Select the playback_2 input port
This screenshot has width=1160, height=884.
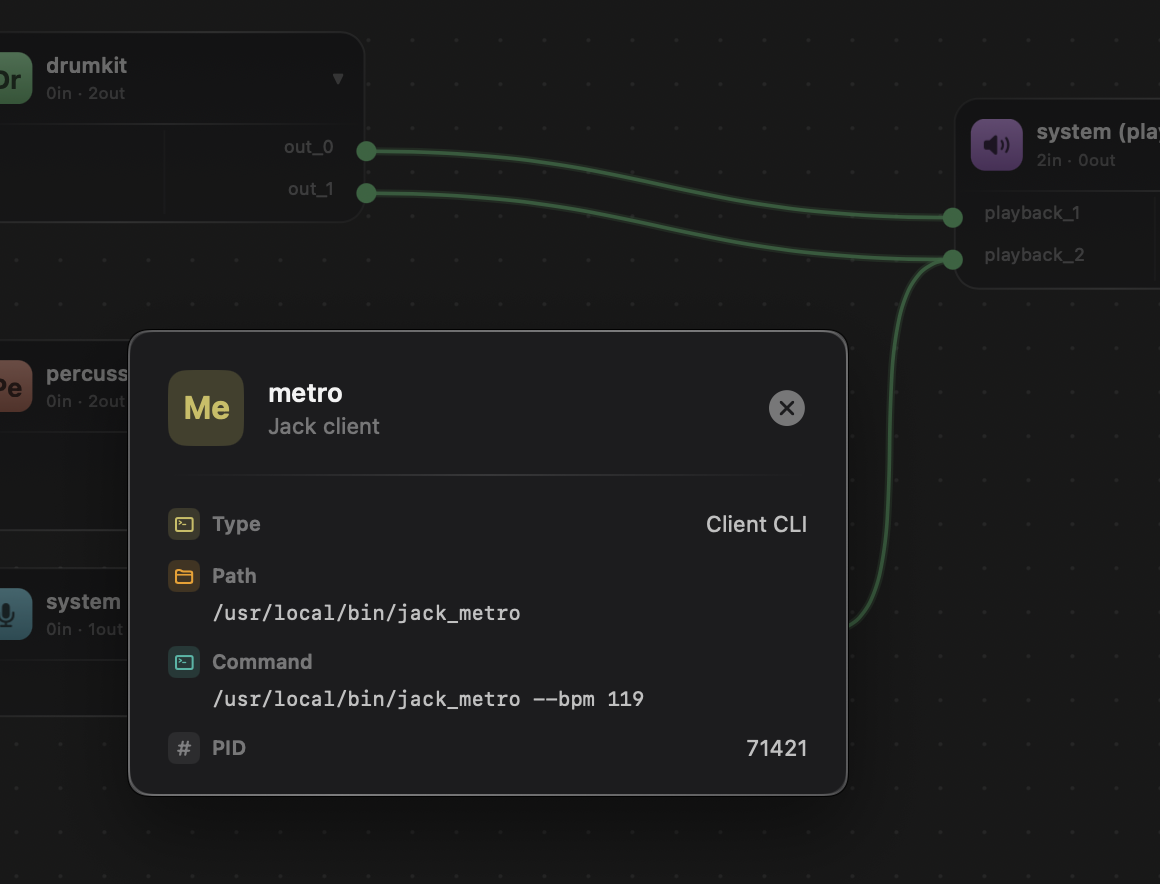951,259
